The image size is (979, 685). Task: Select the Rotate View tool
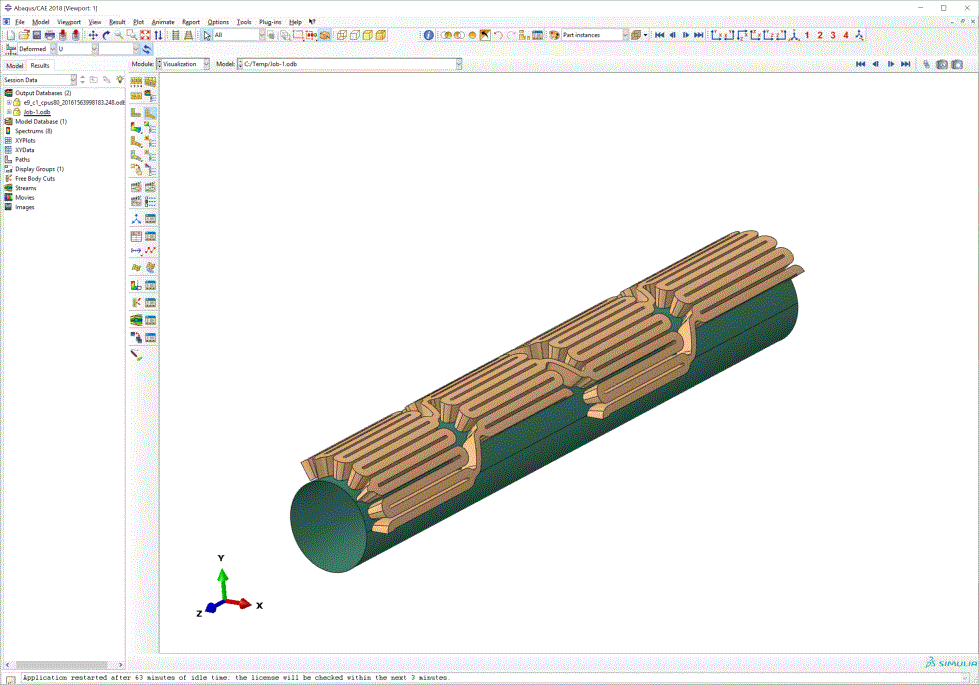pyautogui.click(x=106, y=35)
